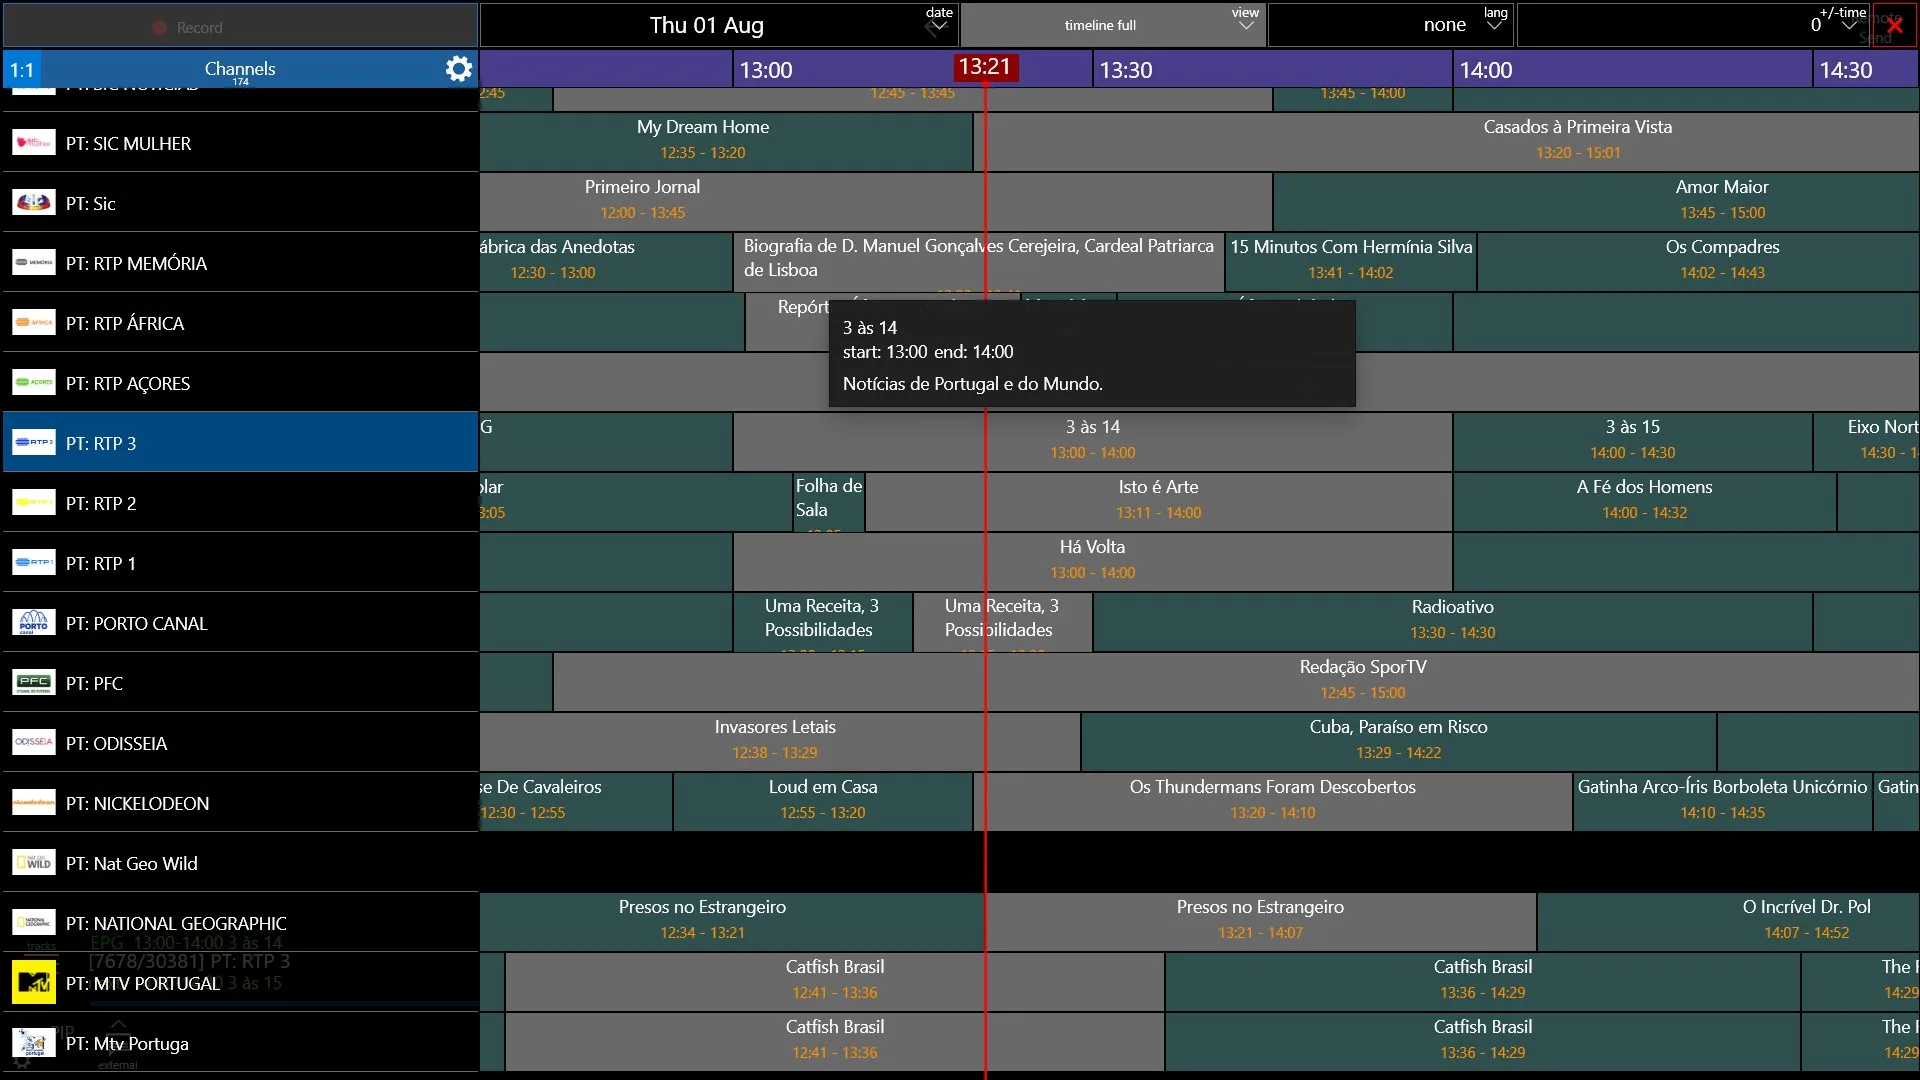Select the Sic channel logo
The image size is (1920, 1080).
click(x=34, y=202)
